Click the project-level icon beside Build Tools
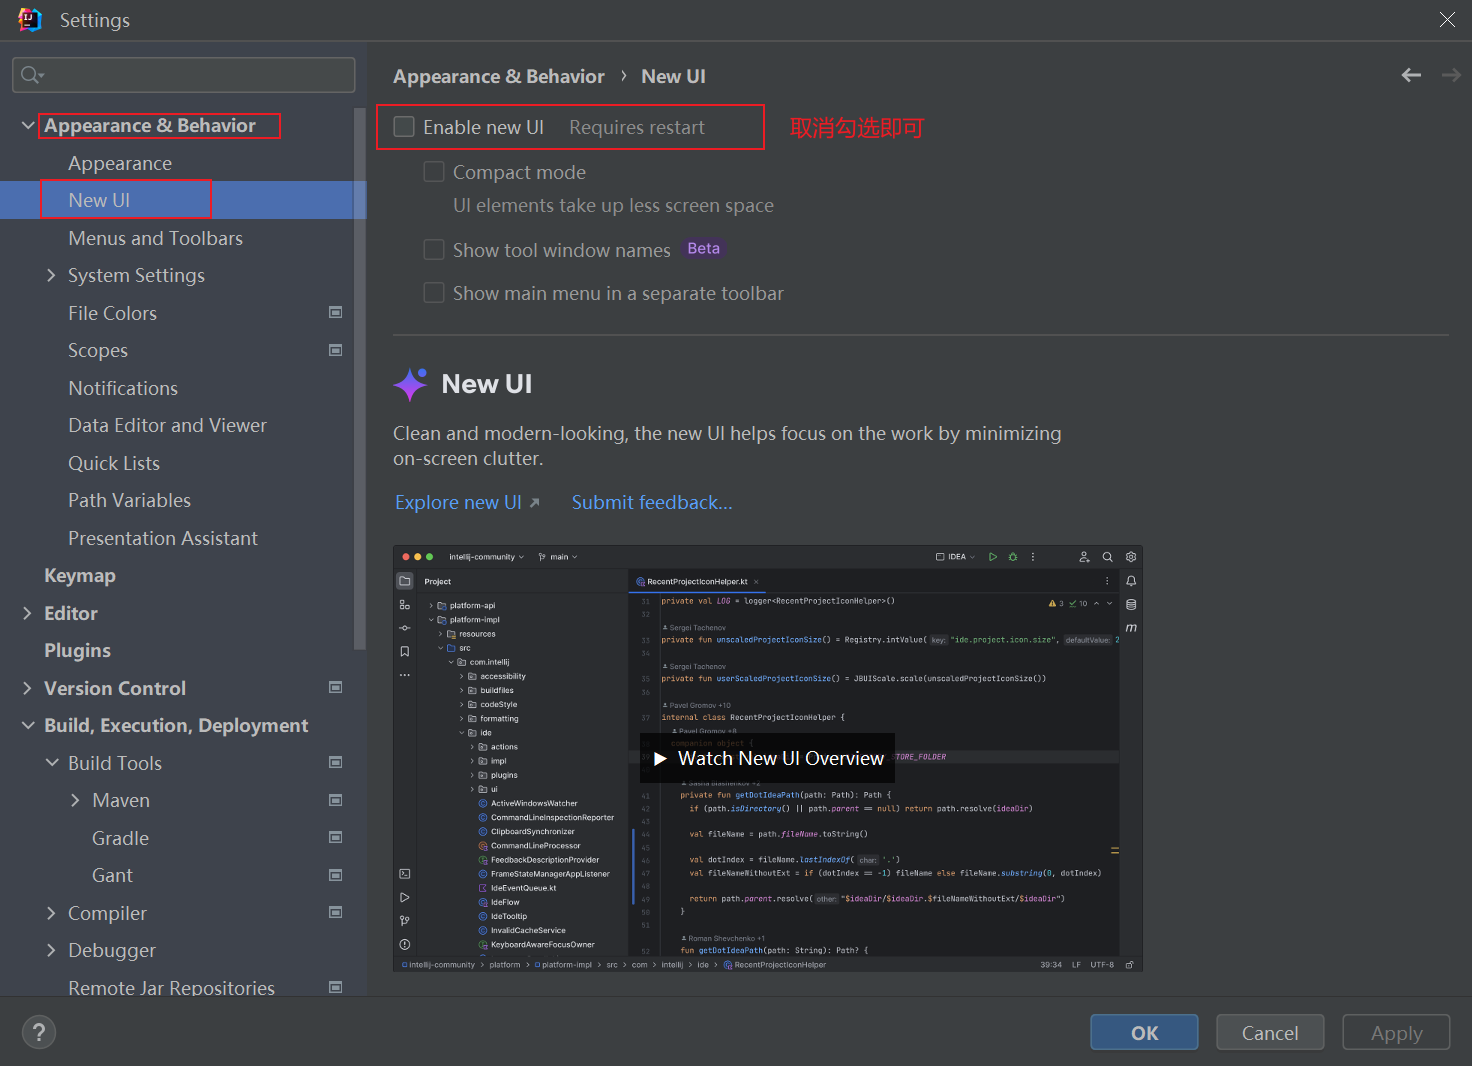This screenshot has height=1066, width=1472. click(336, 762)
